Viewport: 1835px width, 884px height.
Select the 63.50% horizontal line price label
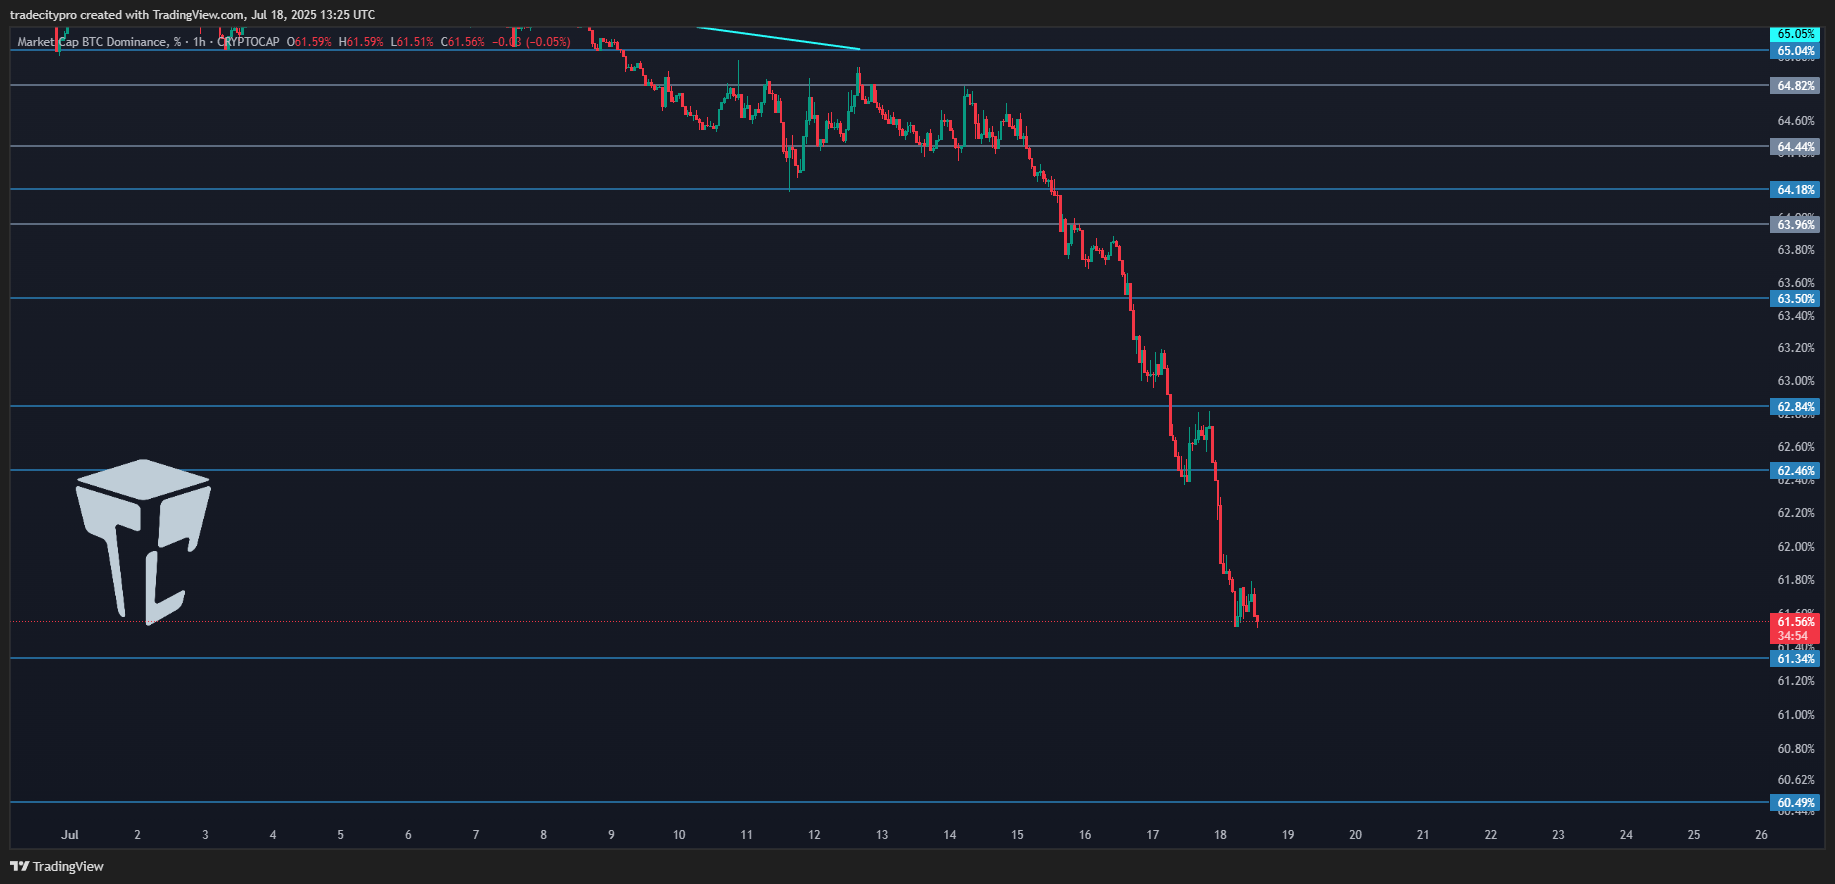click(x=1795, y=299)
